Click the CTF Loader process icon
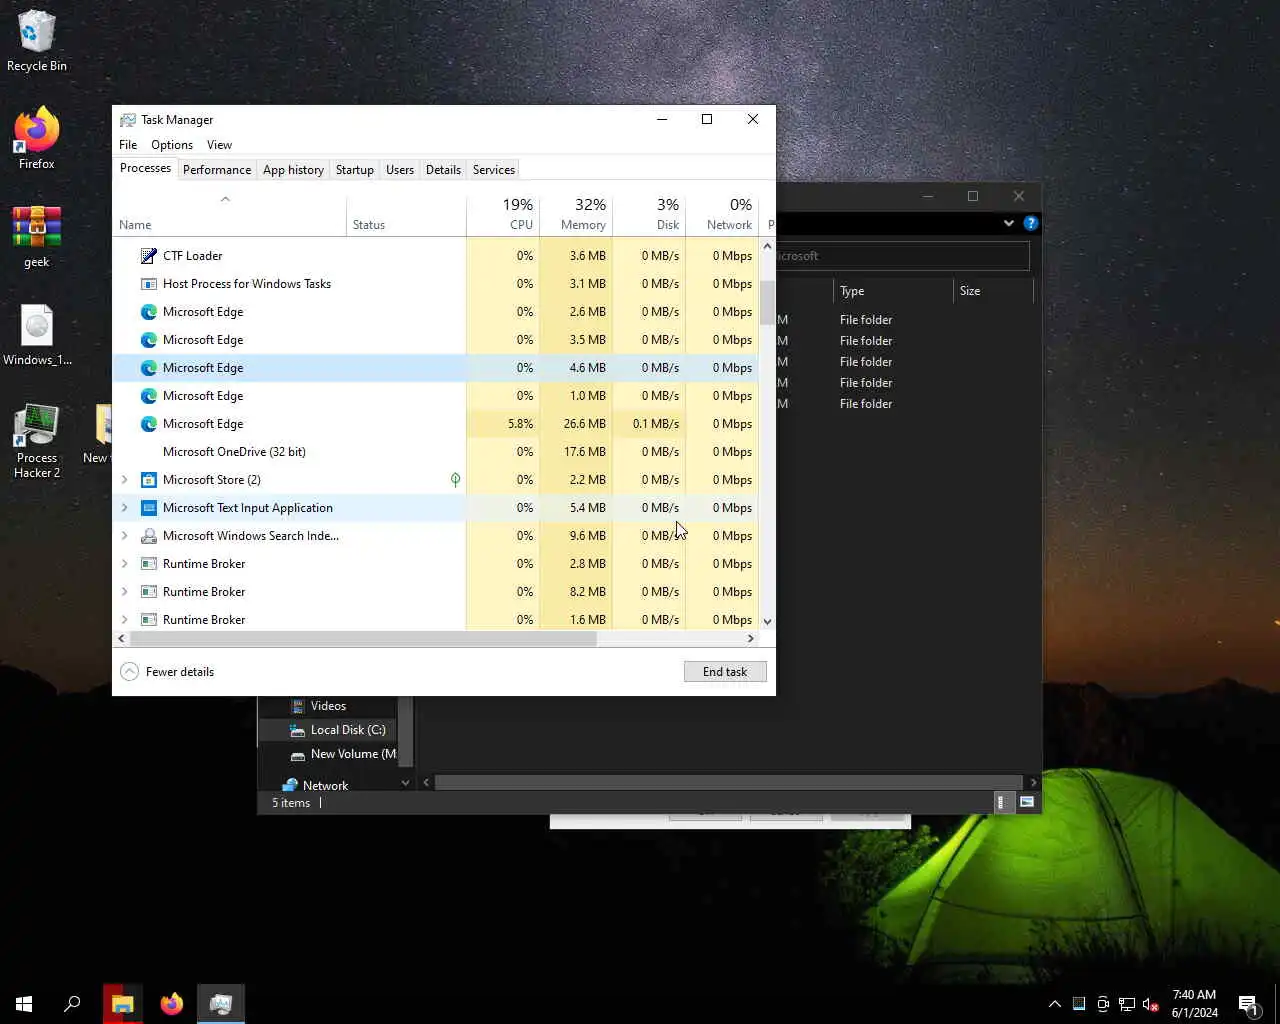This screenshot has width=1280, height=1024. (149, 256)
